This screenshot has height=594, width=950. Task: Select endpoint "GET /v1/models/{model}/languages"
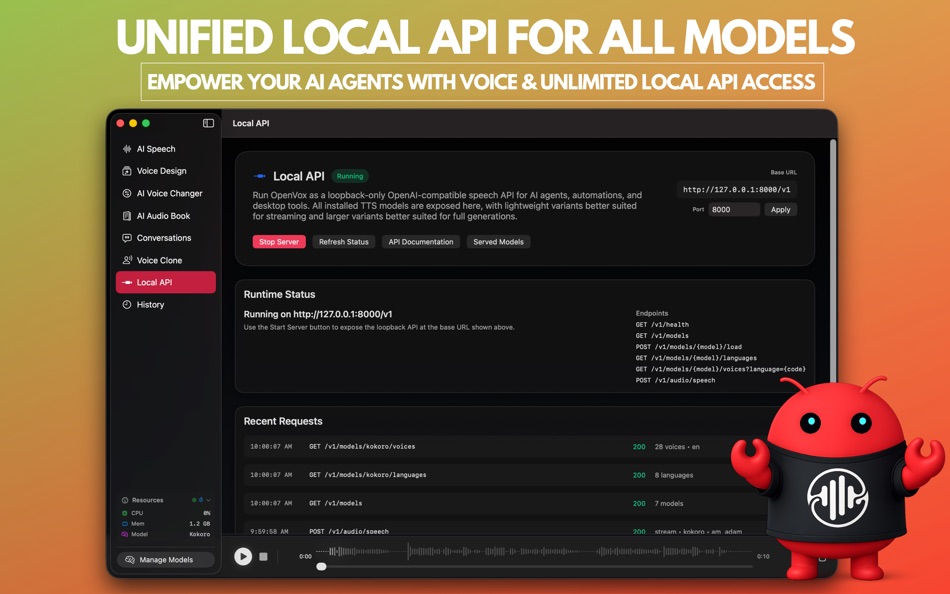(696, 358)
